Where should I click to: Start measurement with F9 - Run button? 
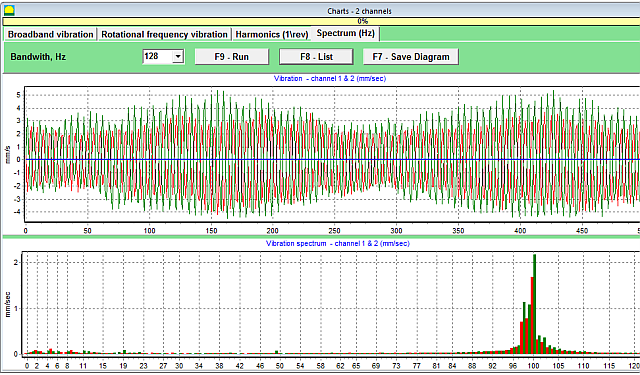click(x=231, y=57)
